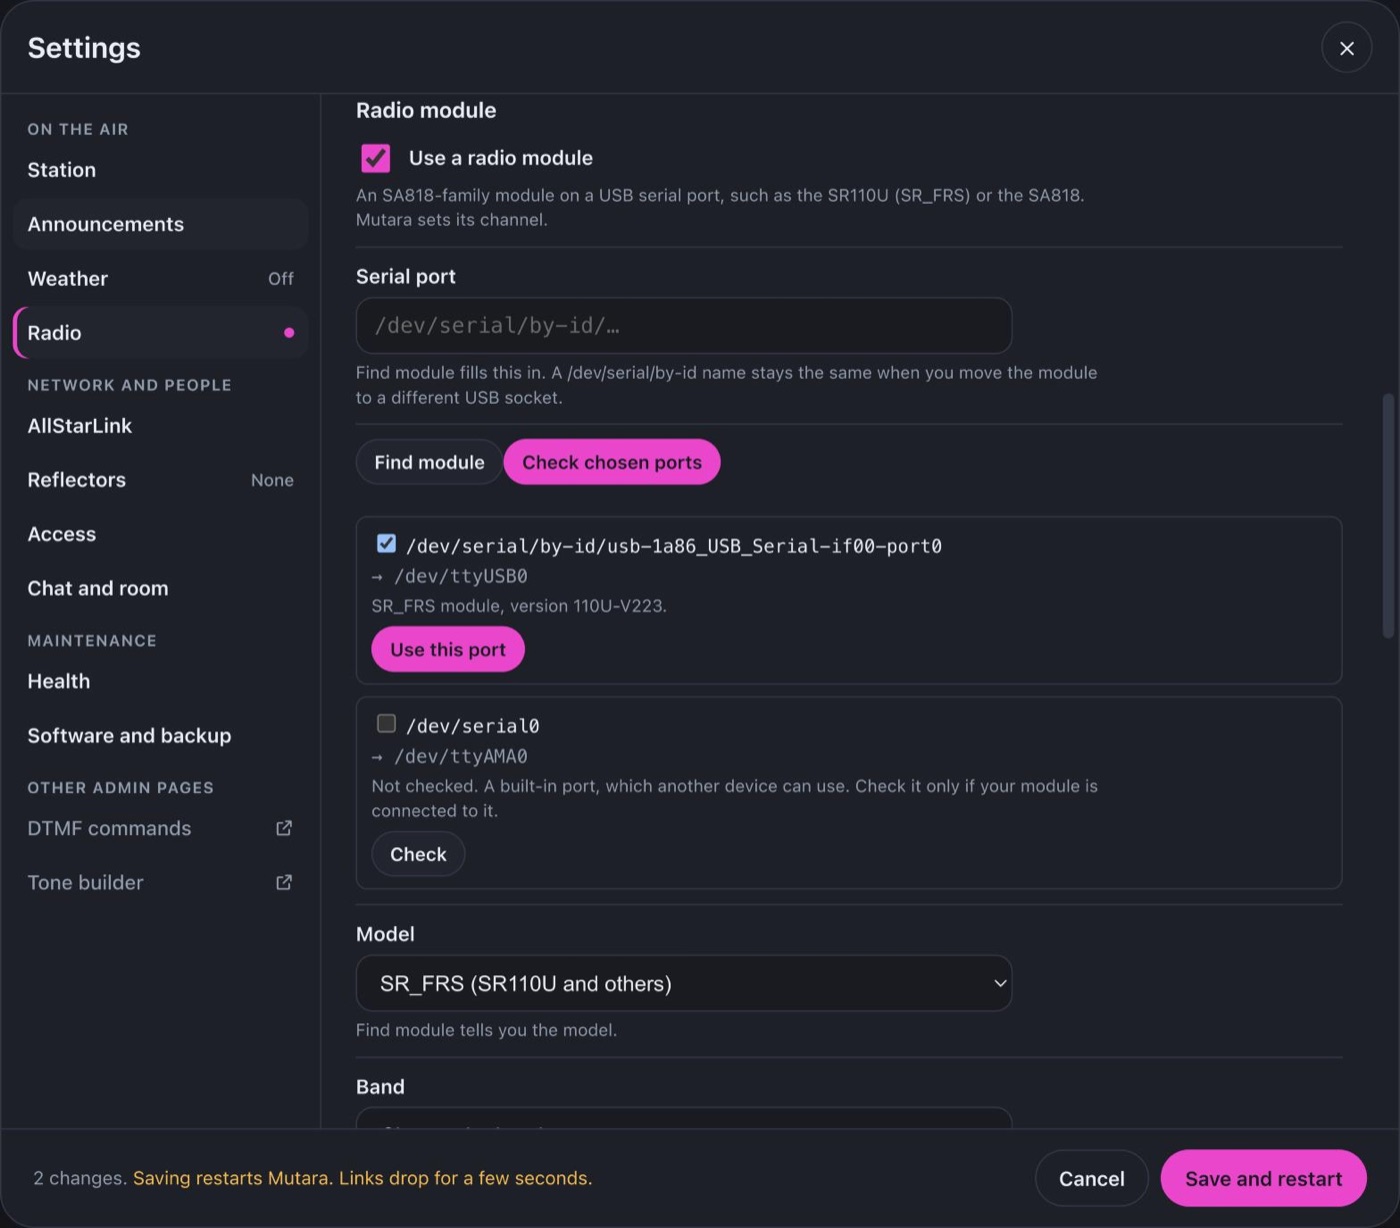Viewport: 1400px width, 1228px height.
Task: Click the Find module button
Action: [429, 462]
